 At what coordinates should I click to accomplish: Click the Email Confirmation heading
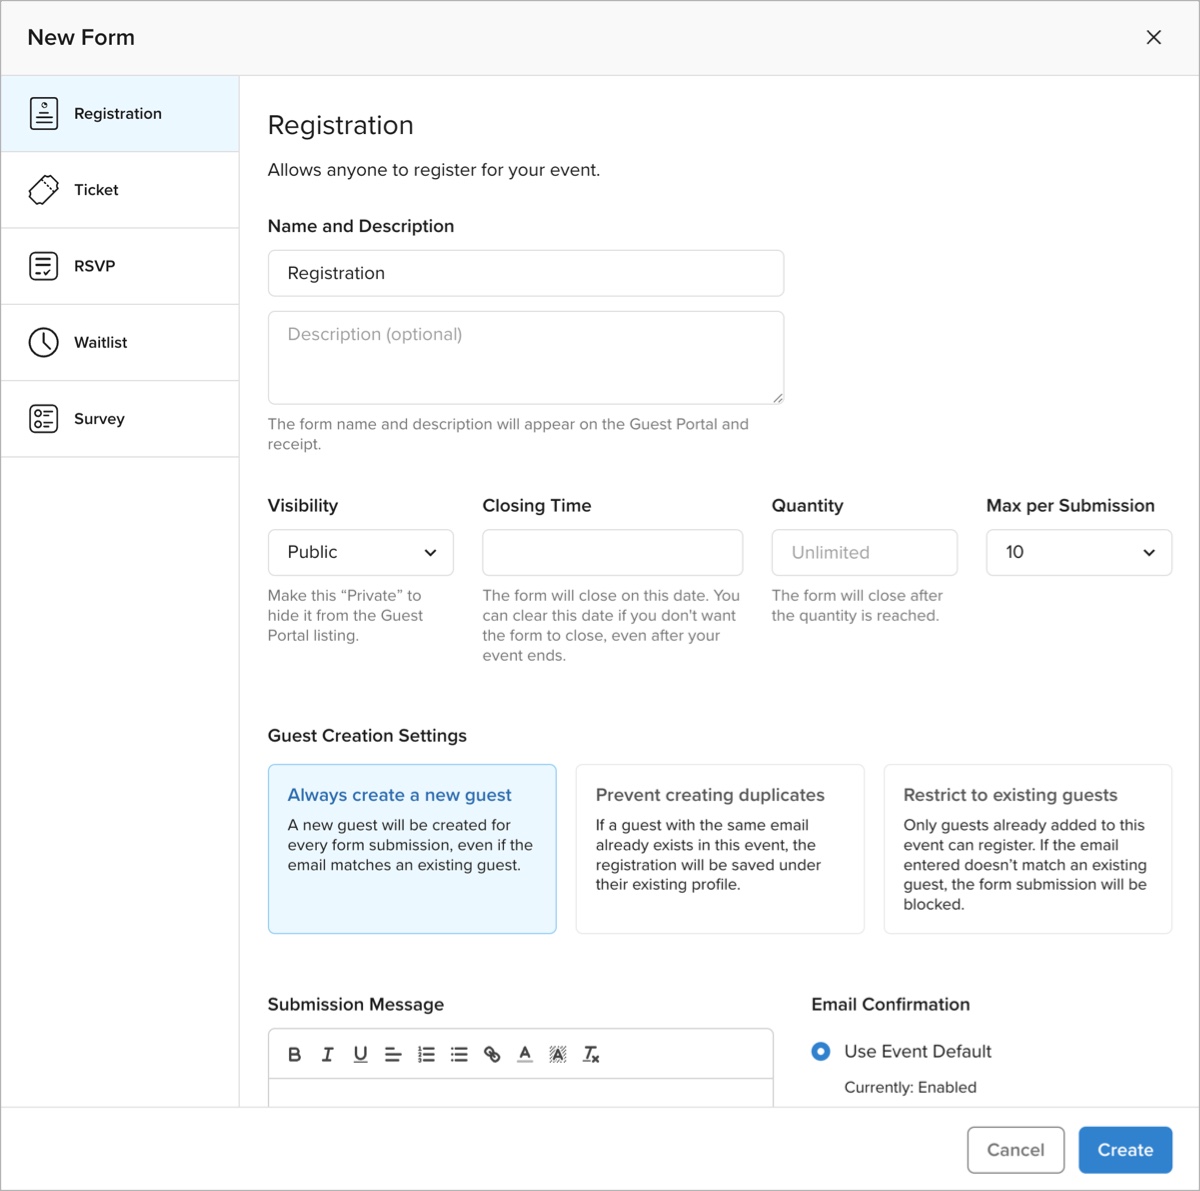pyautogui.click(x=890, y=1004)
